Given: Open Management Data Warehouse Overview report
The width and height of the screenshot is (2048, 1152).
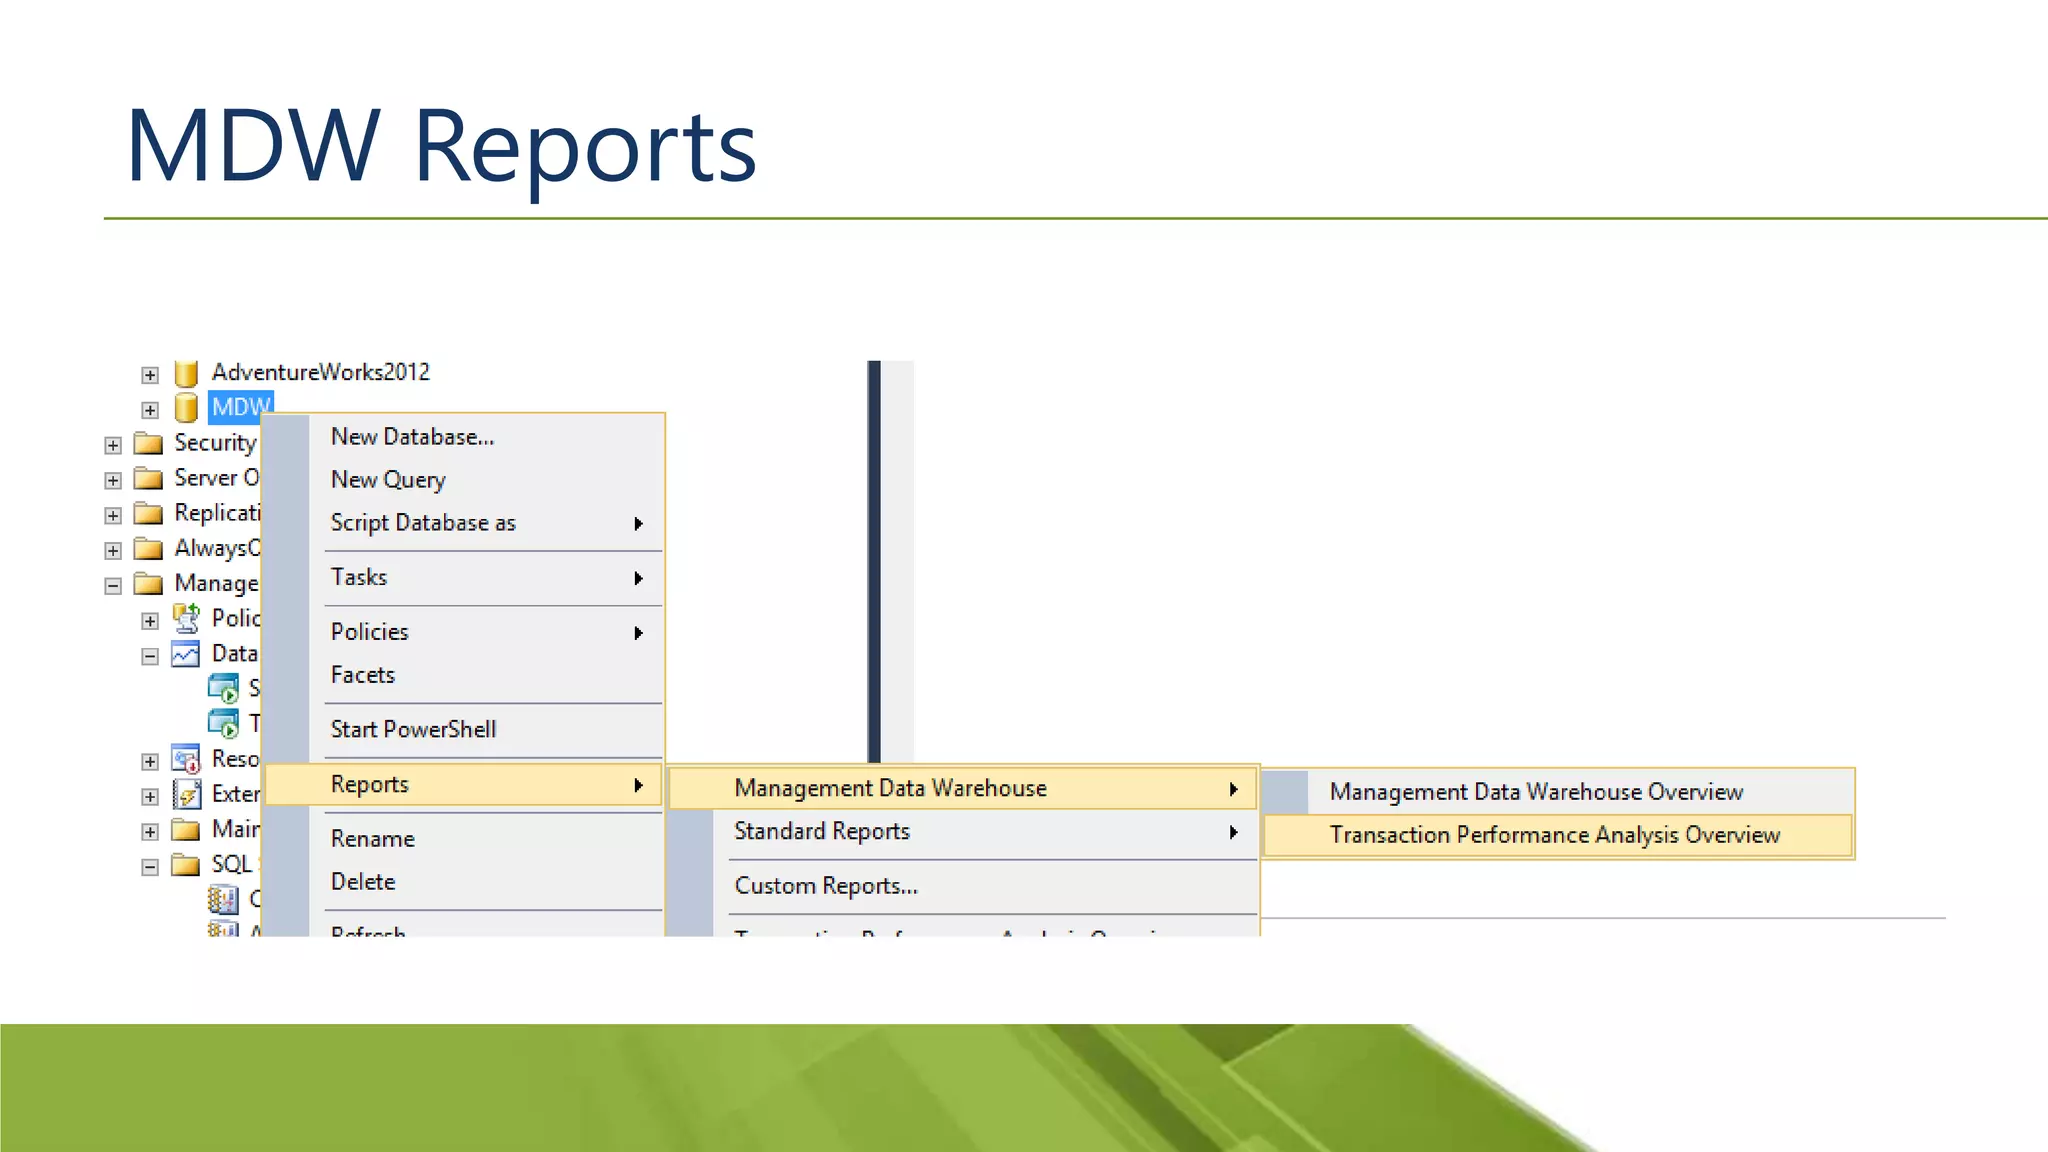Looking at the screenshot, I should 1536,792.
